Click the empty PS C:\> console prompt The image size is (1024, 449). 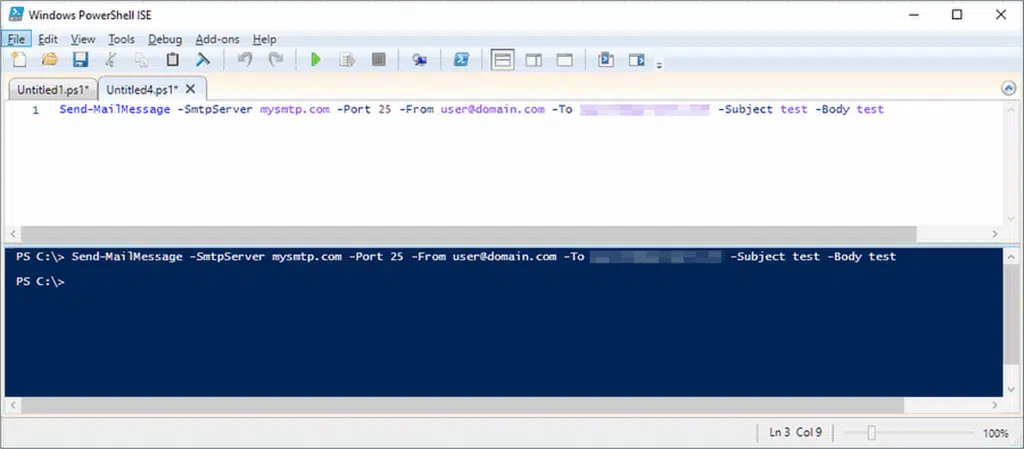pos(40,282)
